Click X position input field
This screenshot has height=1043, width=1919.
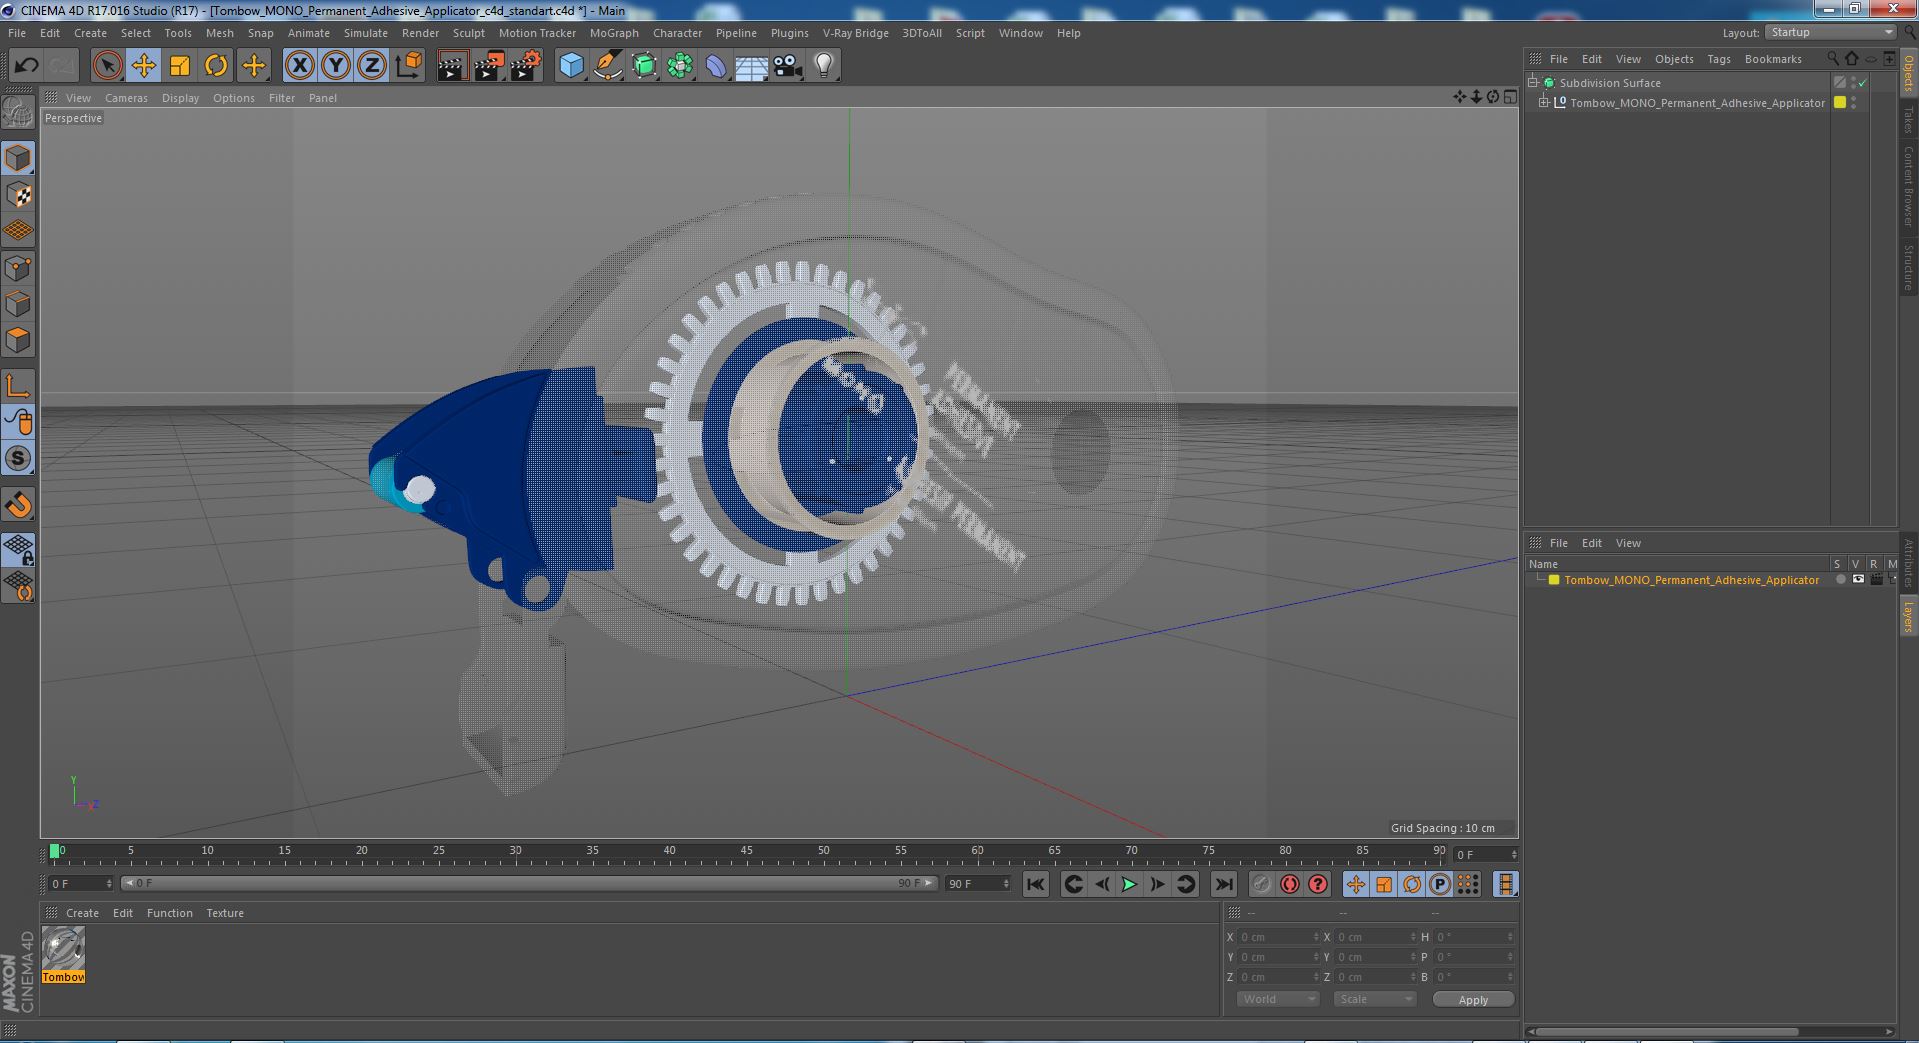[x=1279, y=937]
